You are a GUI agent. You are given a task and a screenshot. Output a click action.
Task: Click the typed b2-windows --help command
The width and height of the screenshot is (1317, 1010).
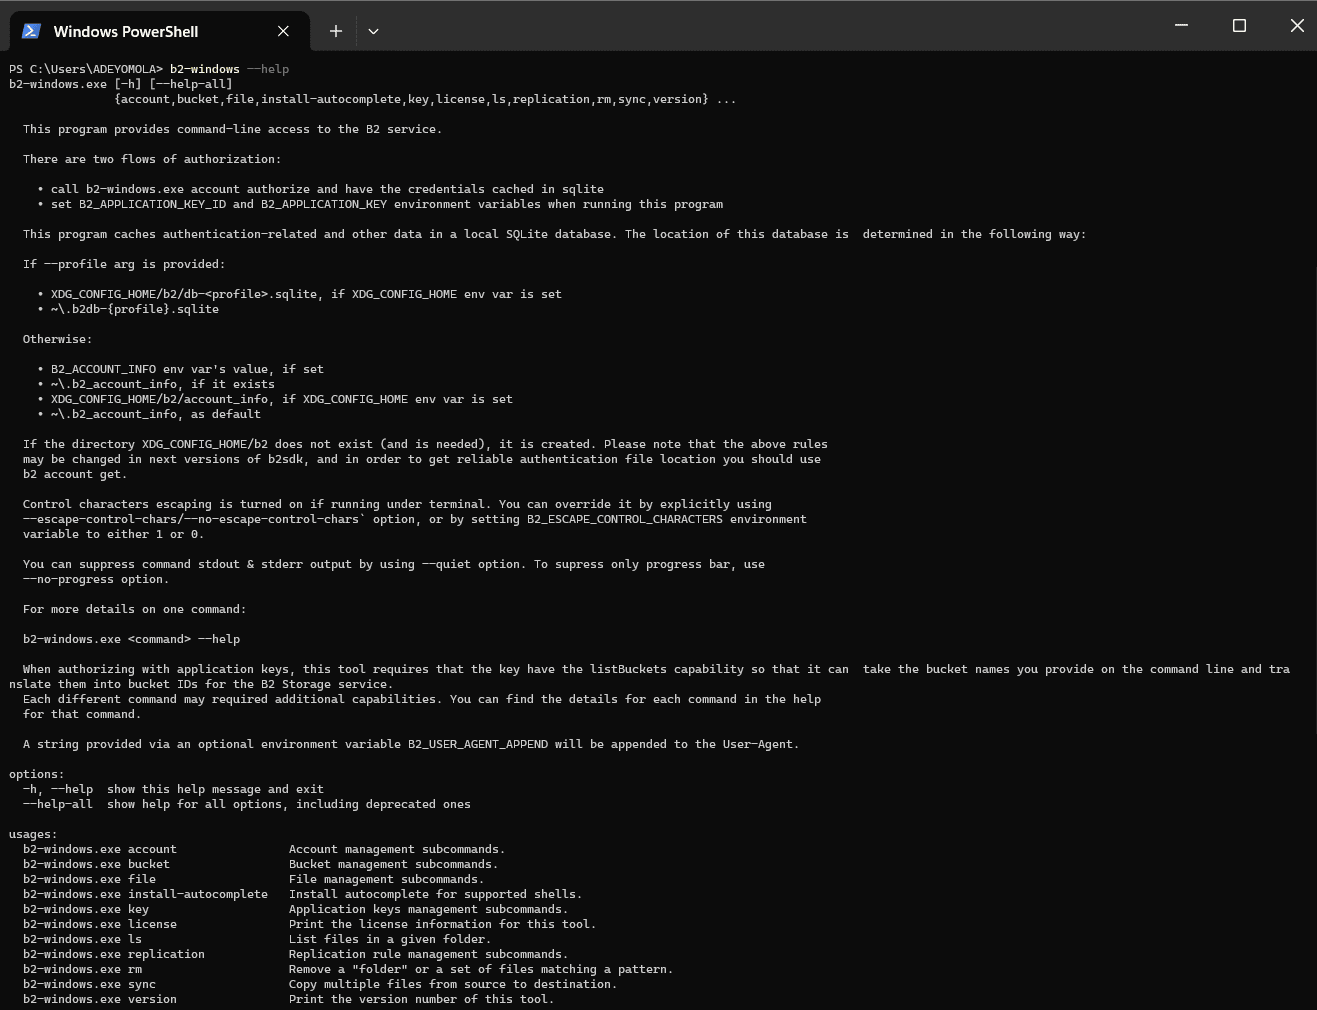[x=229, y=69]
